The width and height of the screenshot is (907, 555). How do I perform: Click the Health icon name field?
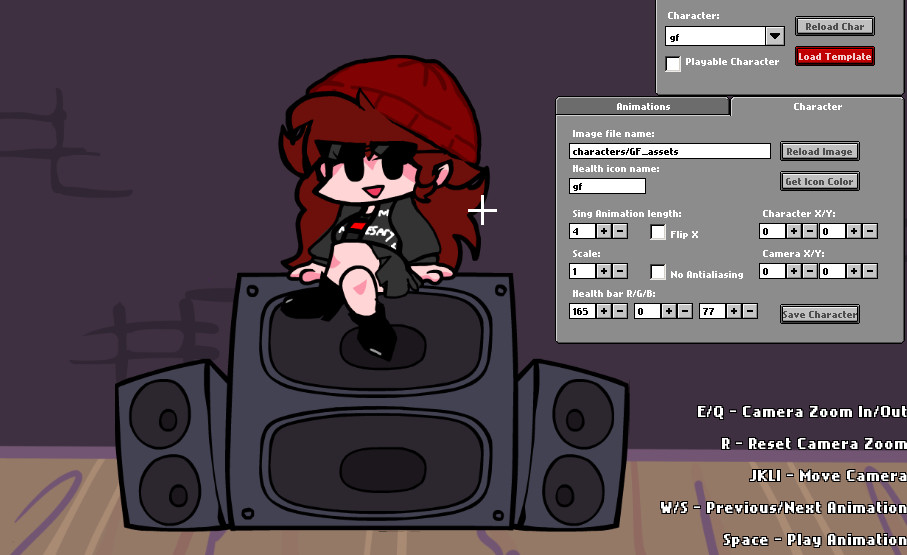click(x=607, y=186)
